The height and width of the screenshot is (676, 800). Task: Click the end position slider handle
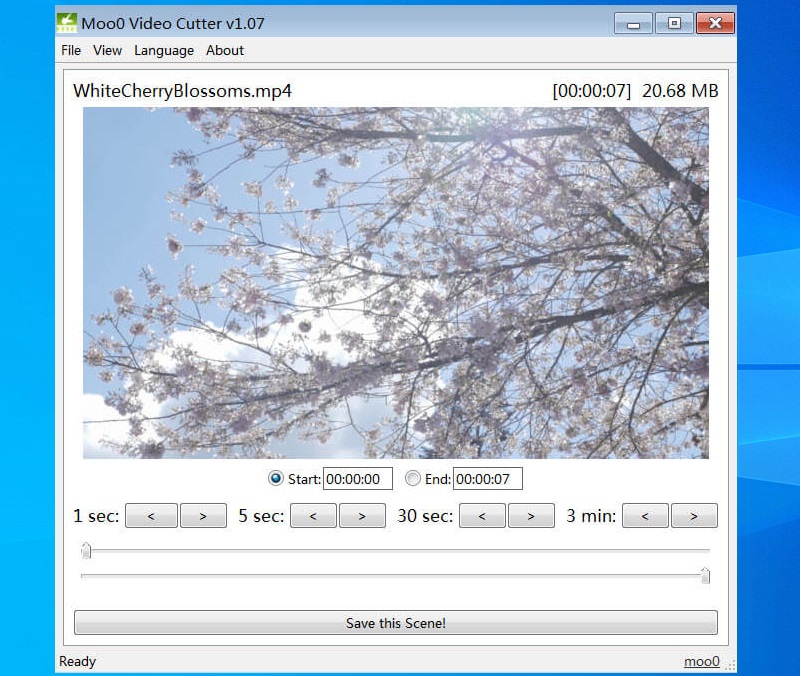point(705,575)
